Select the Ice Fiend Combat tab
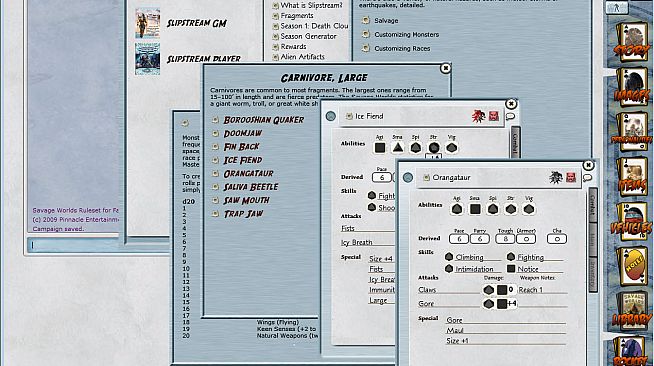 (516, 143)
